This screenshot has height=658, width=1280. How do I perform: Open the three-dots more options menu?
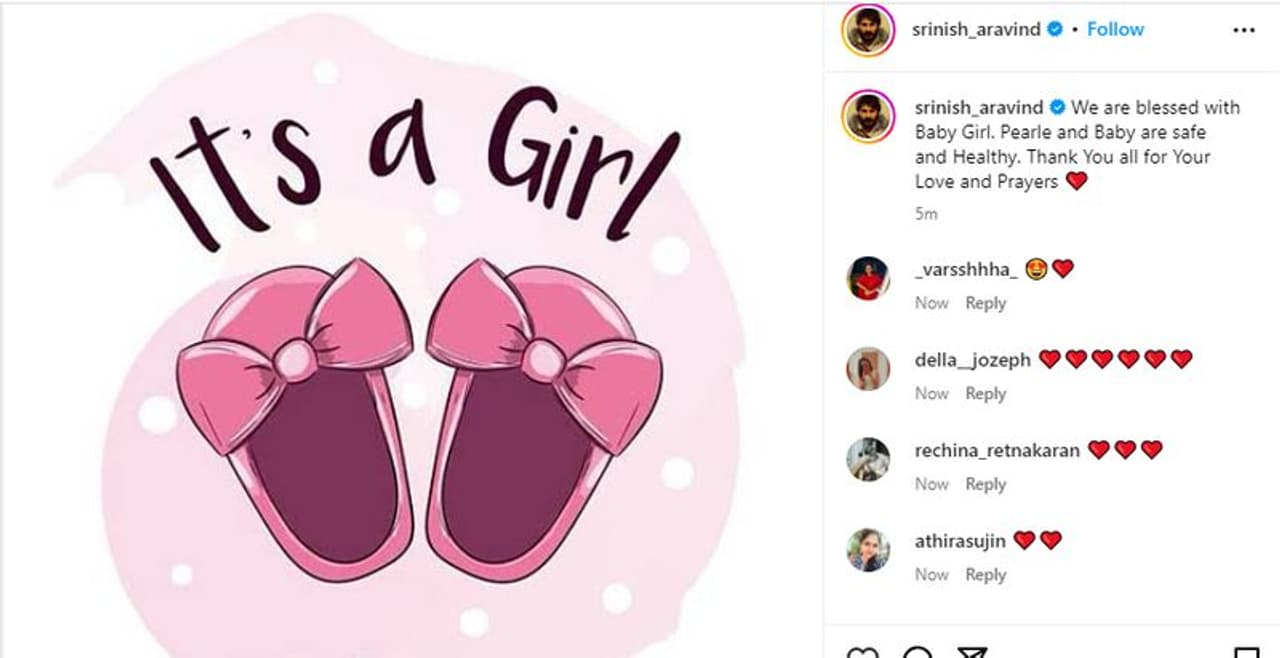tap(1243, 30)
